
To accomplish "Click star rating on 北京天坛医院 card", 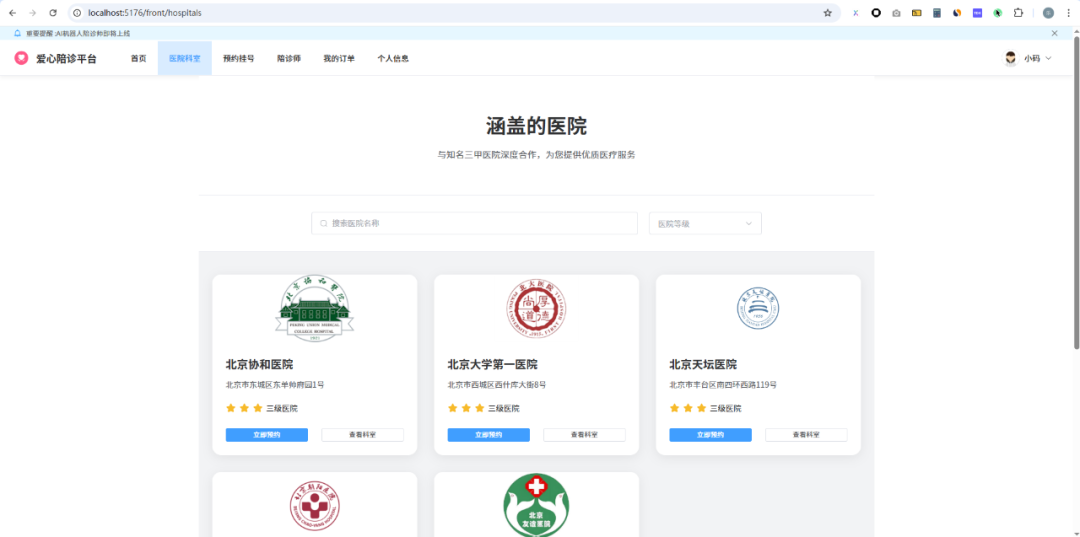I will pyautogui.click(x=688, y=408).
